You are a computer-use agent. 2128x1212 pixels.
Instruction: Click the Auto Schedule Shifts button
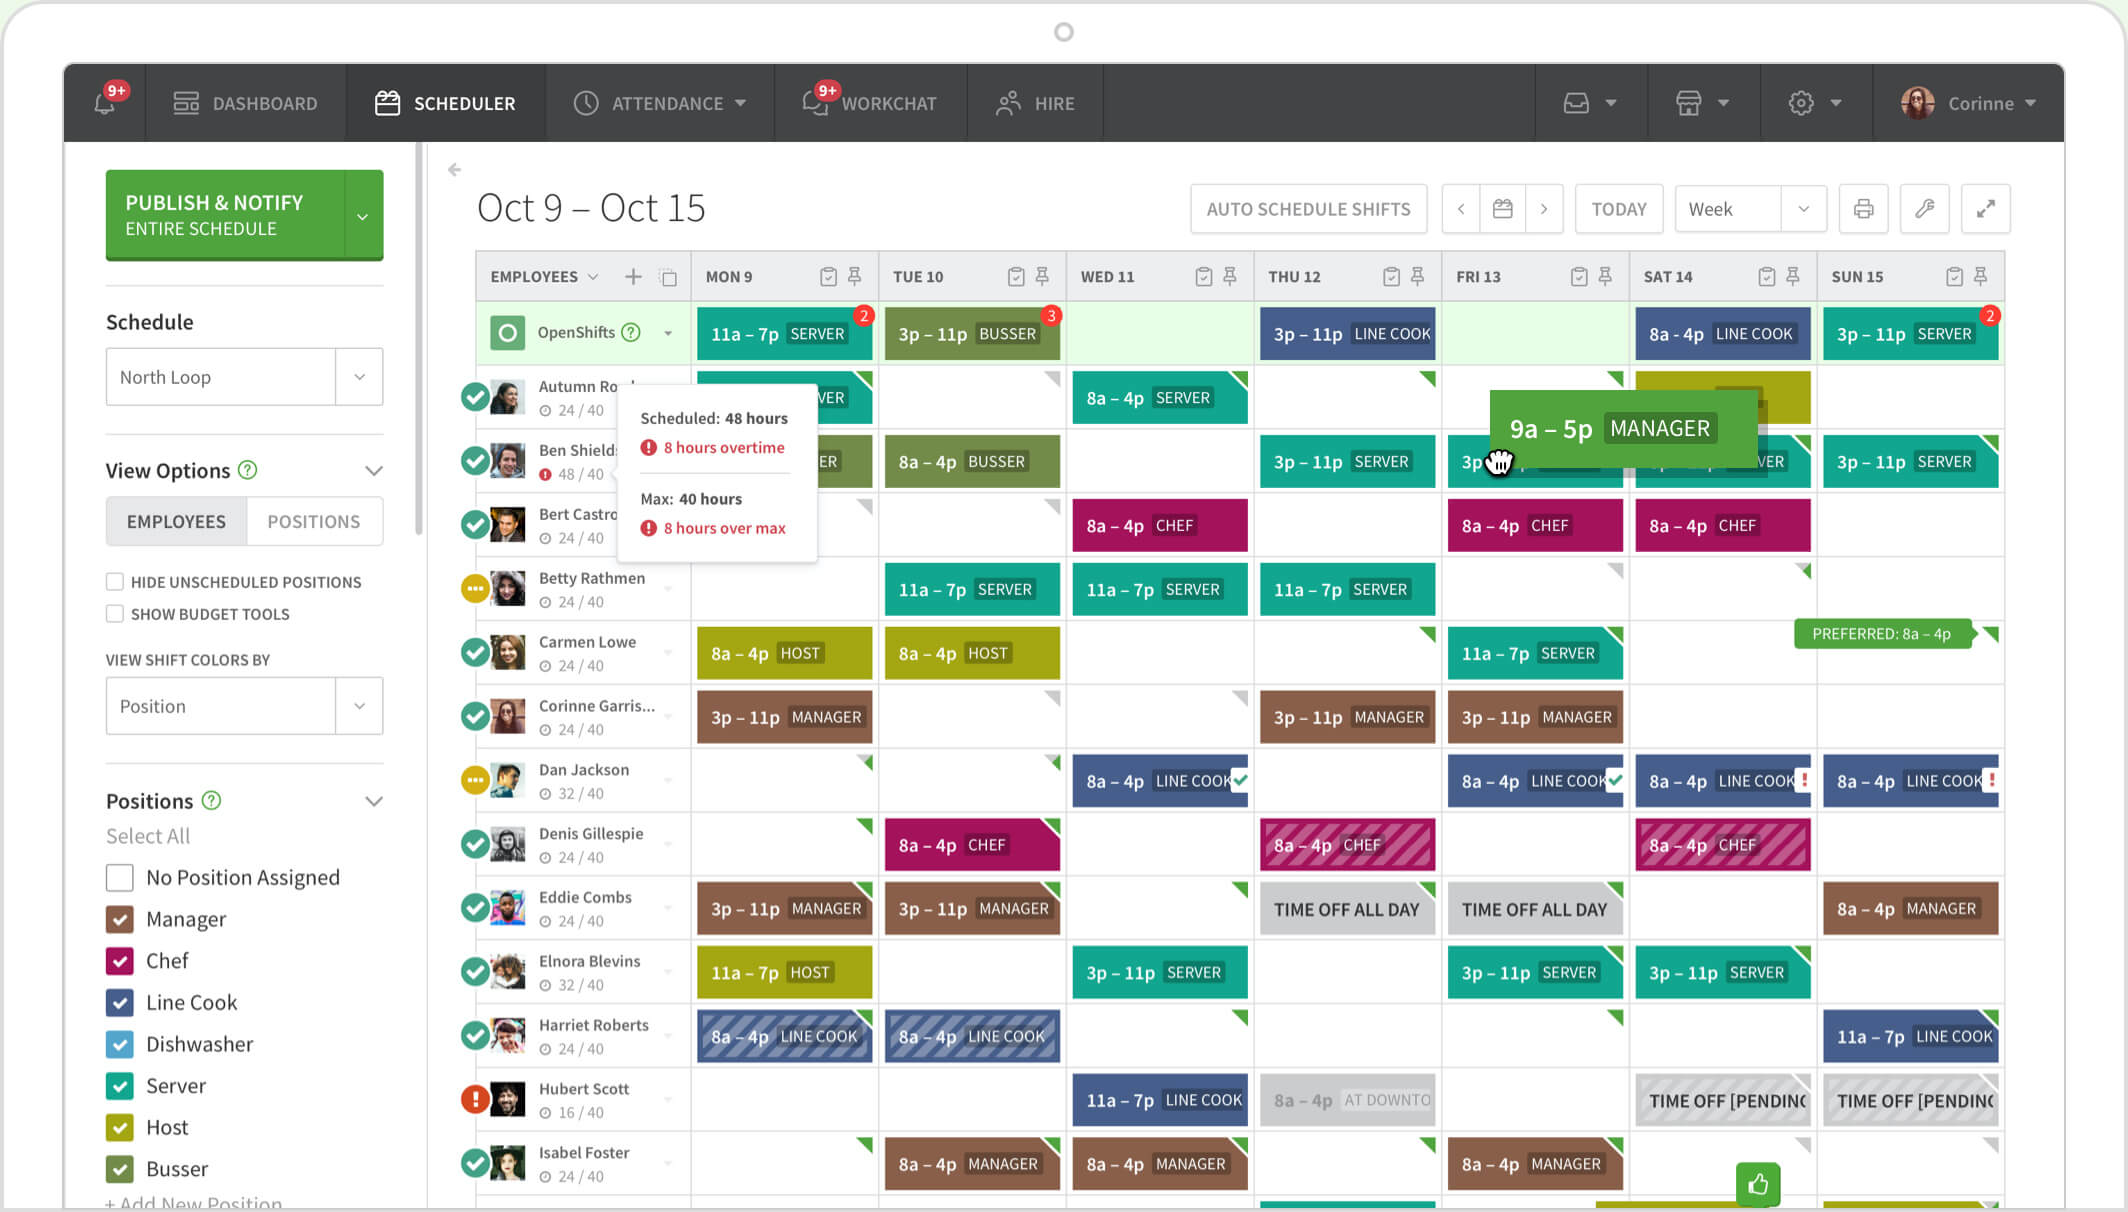coord(1307,208)
